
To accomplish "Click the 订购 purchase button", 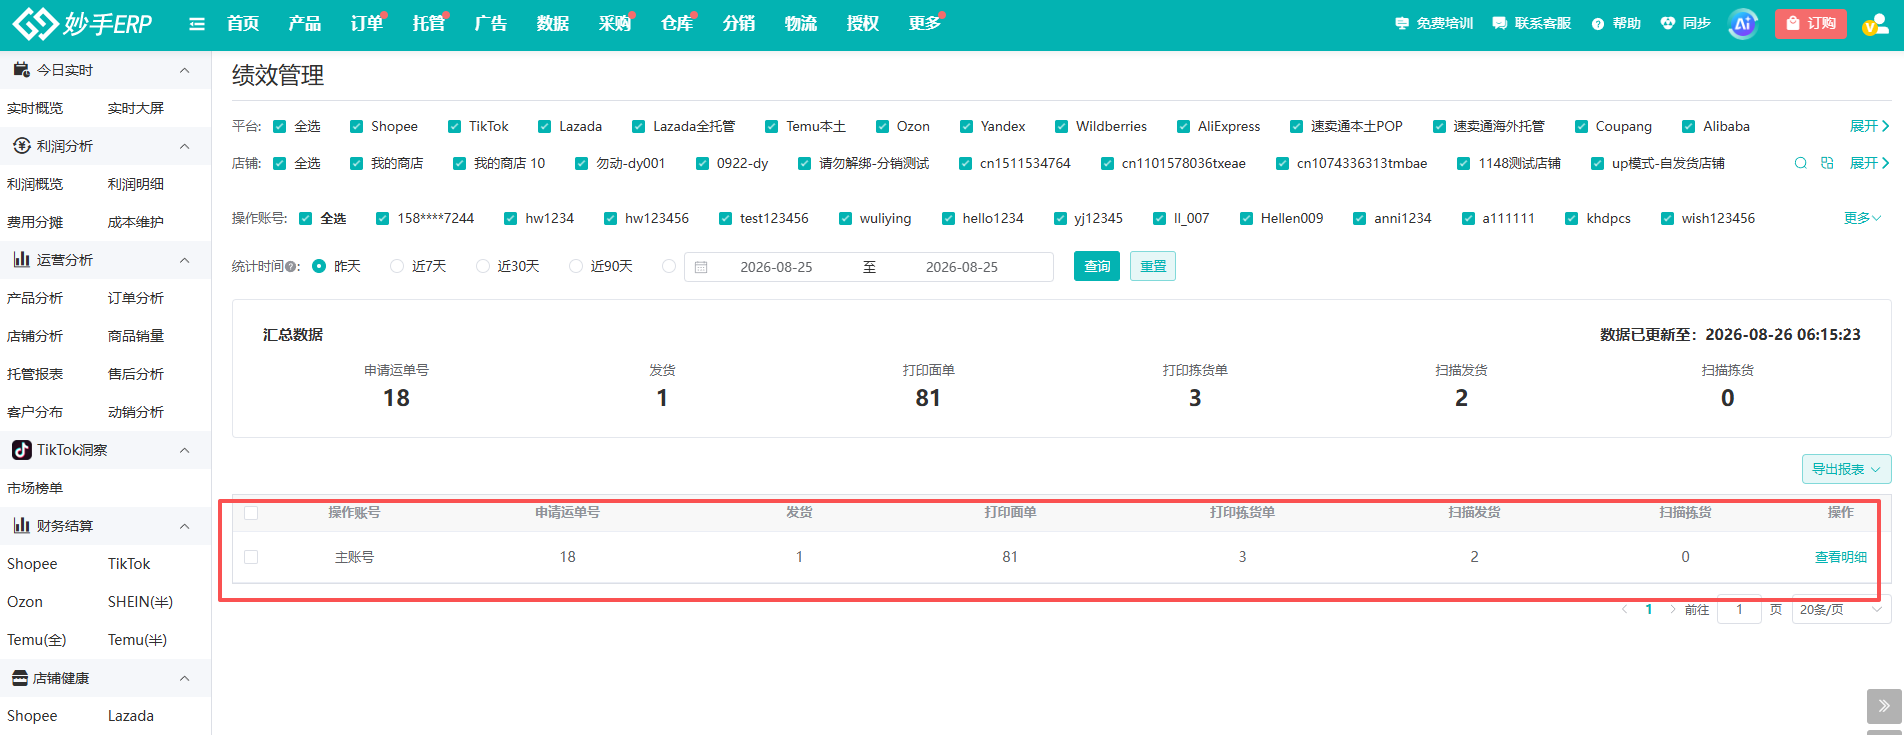I will point(1811,23).
